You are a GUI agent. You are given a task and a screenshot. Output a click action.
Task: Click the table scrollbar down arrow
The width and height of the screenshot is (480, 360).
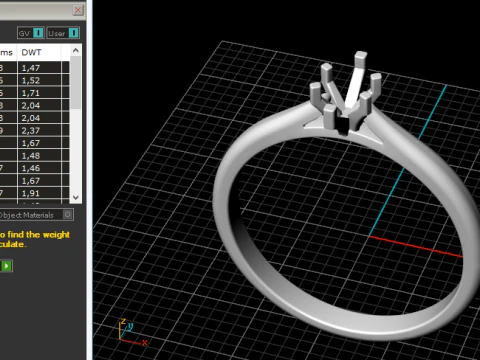tap(76, 197)
